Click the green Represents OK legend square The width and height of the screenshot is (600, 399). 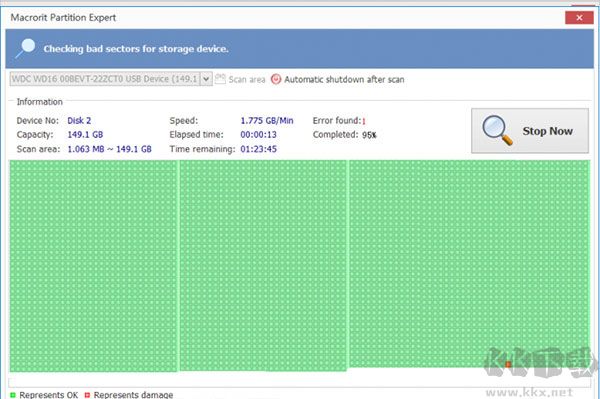(13, 394)
